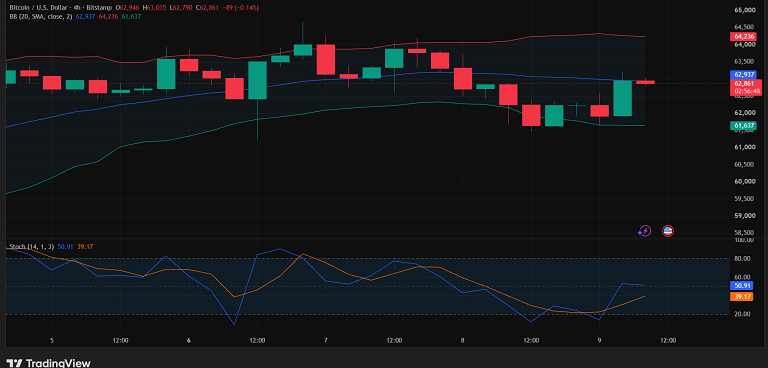Click the date label 7 on time axis

[x=326, y=341]
